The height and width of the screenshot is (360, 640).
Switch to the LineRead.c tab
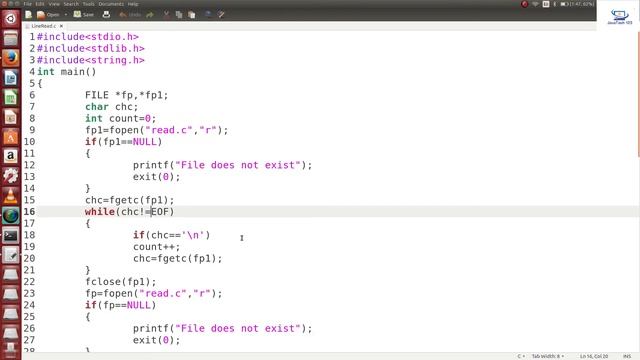[x=44, y=26]
